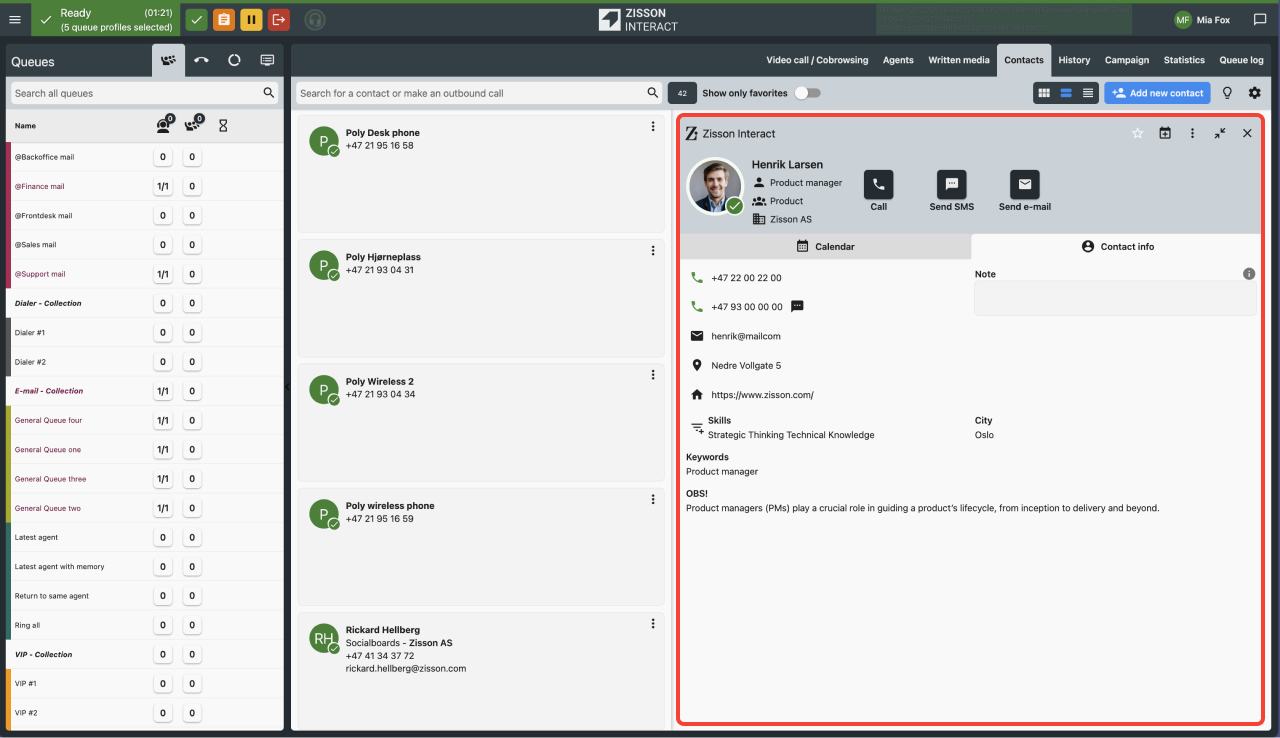Image resolution: width=1280 pixels, height=738 pixels.
Task: Open options menu for Poly Desk phone
Action: [653, 126]
